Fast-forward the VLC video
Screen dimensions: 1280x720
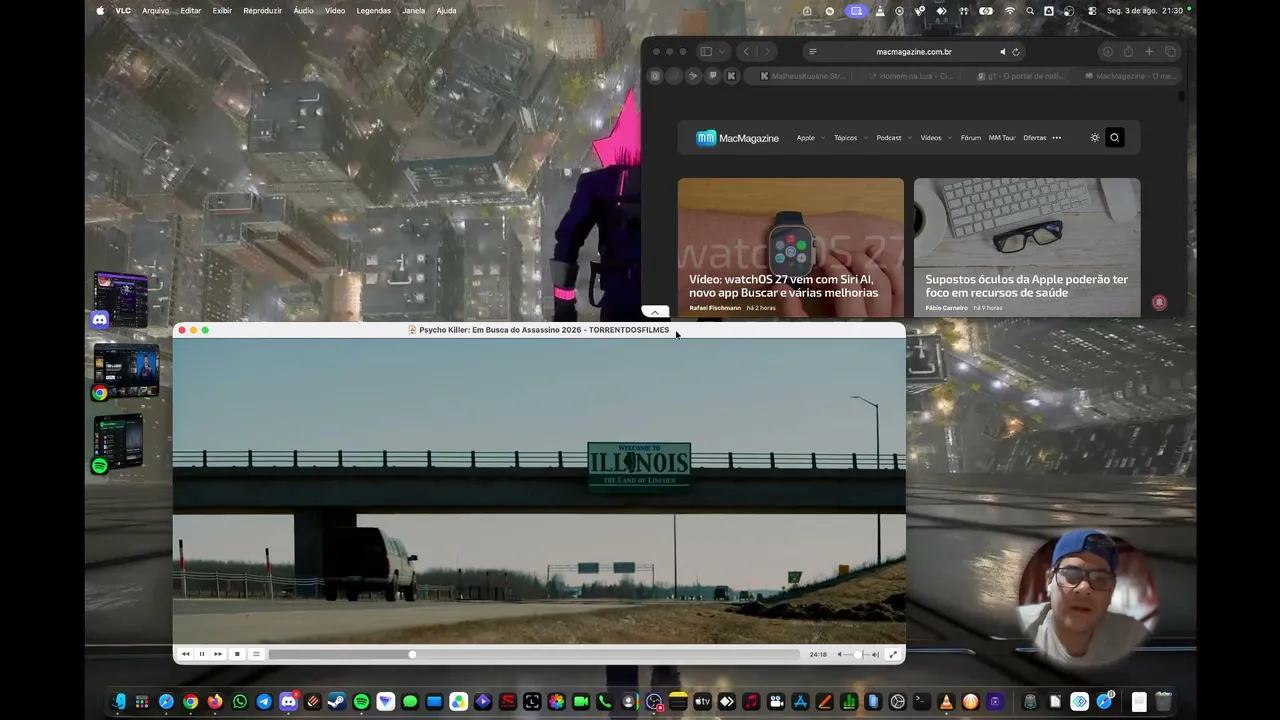point(218,654)
